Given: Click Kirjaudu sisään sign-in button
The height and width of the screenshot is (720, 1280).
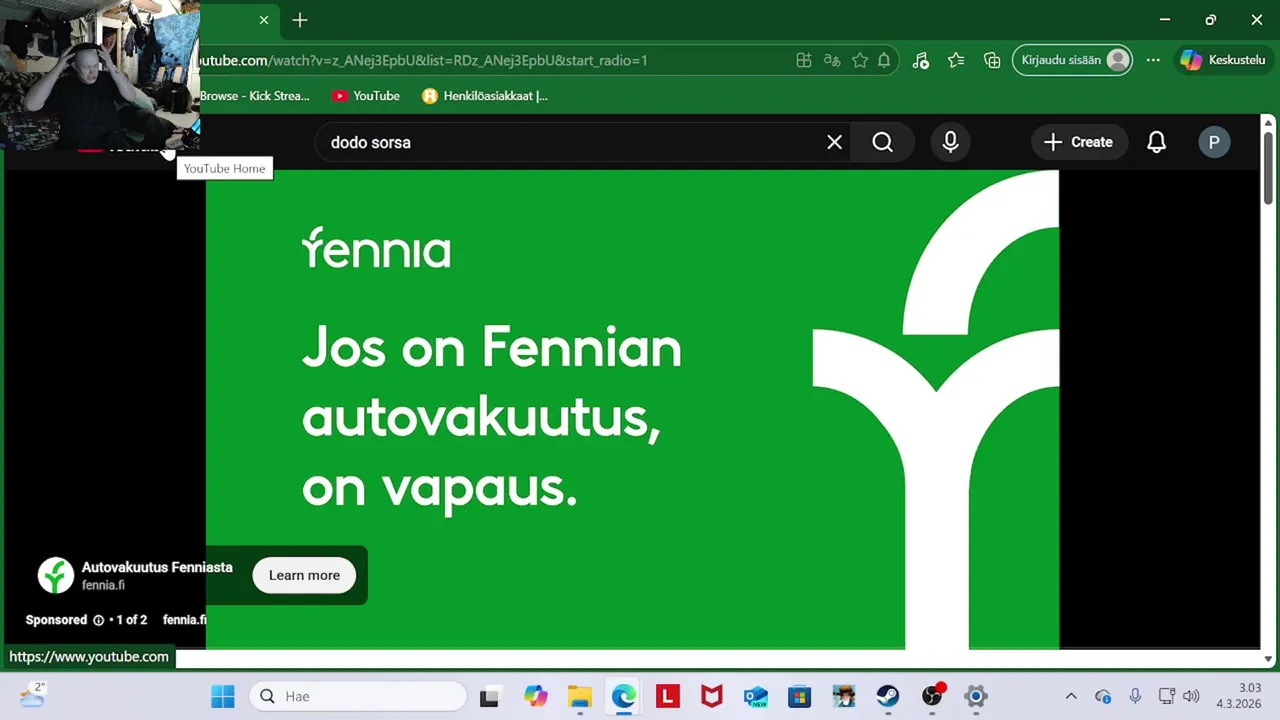Looking at the screenshot, I should click(x=1072, y=60).
